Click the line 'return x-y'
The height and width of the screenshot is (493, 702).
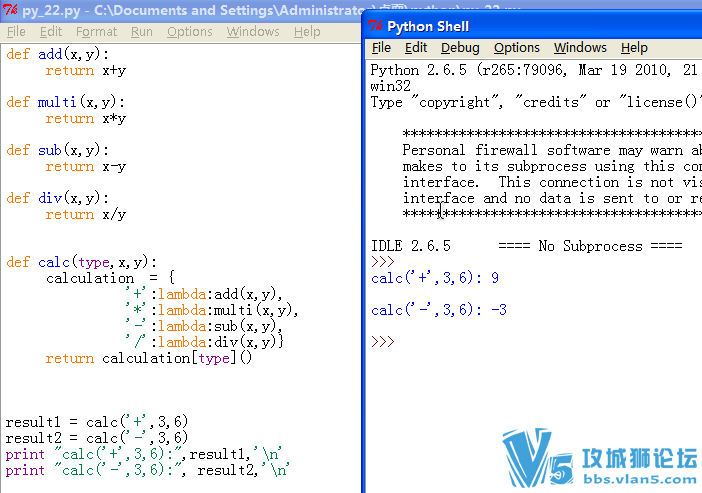coord(86,167)
